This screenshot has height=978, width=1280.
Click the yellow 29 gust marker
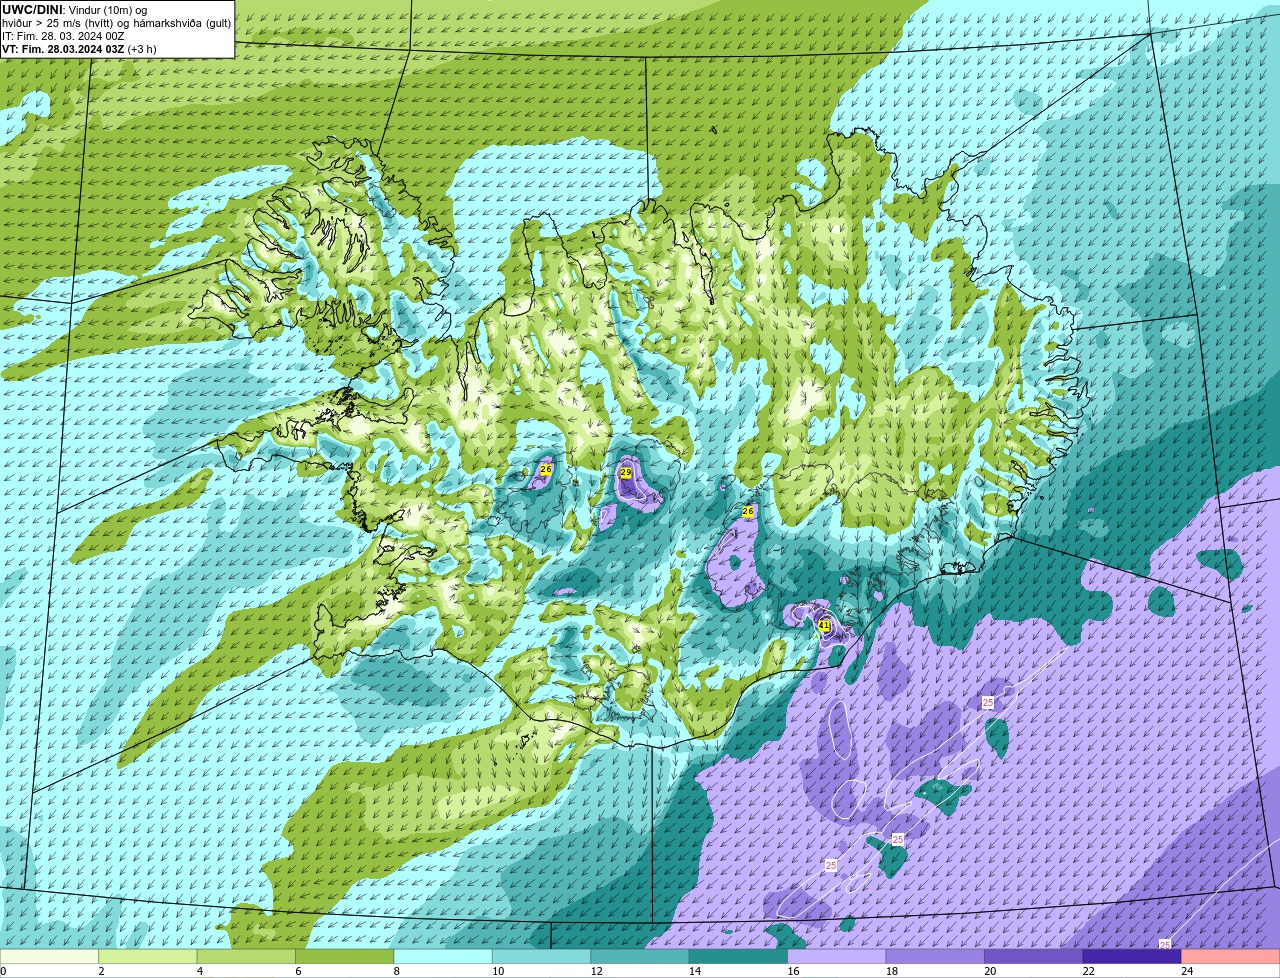(x=626, y=472)
